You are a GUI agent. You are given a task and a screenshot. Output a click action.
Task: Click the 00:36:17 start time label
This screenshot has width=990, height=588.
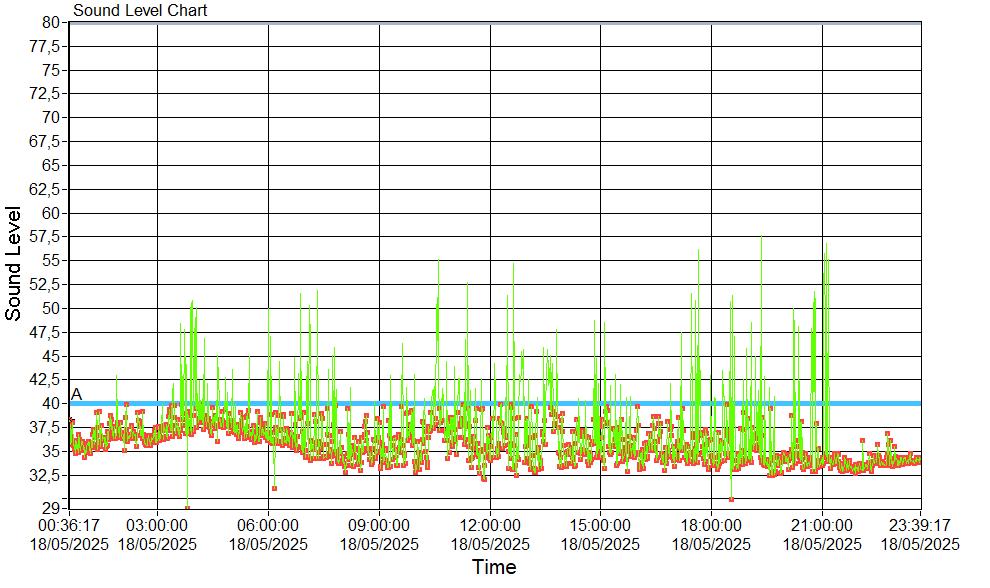coord(68,525)
